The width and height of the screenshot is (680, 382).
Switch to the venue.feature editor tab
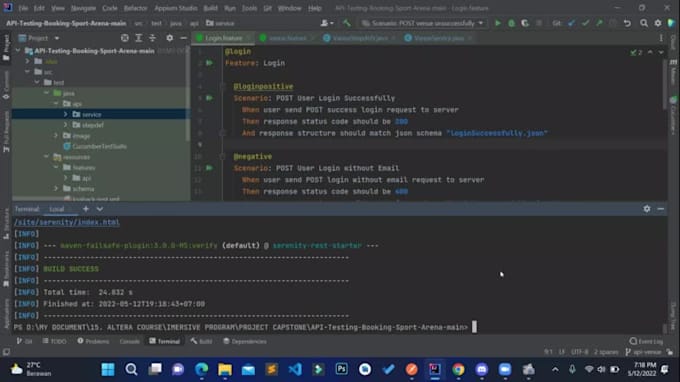click(x=286, y=38)
